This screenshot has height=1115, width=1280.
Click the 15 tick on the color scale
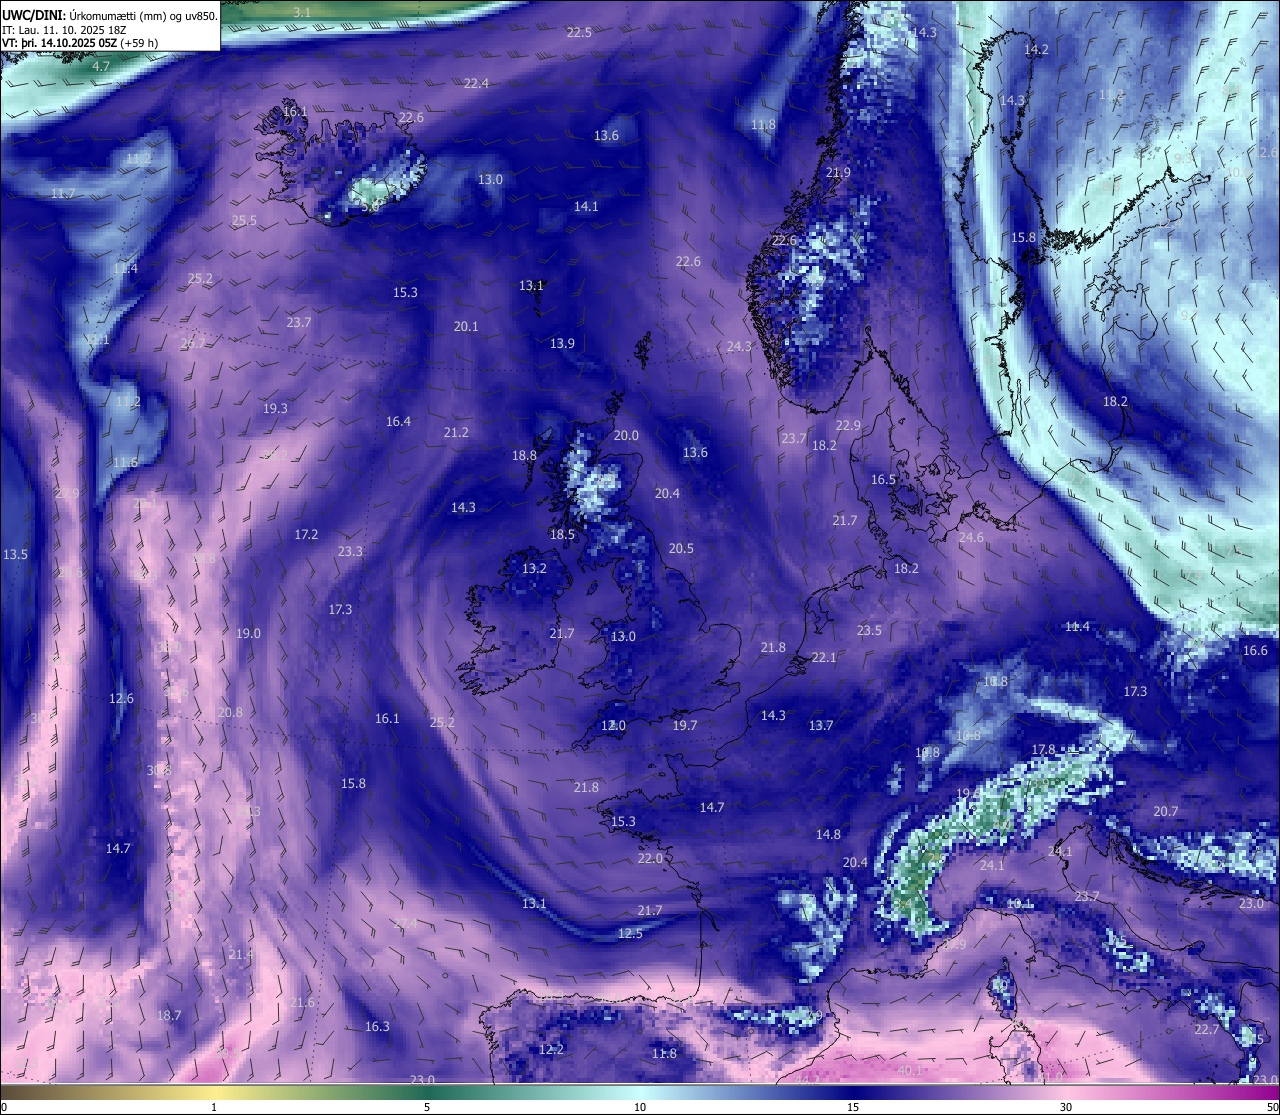[853, 1107]
